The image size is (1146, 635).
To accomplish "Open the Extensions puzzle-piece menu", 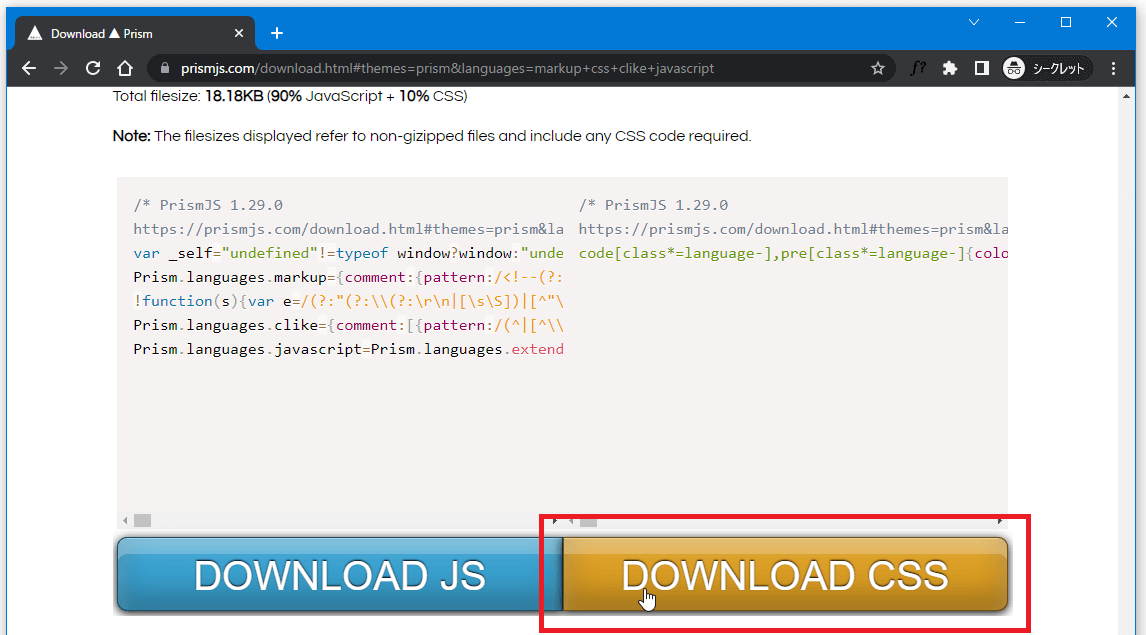I will 950,68.
